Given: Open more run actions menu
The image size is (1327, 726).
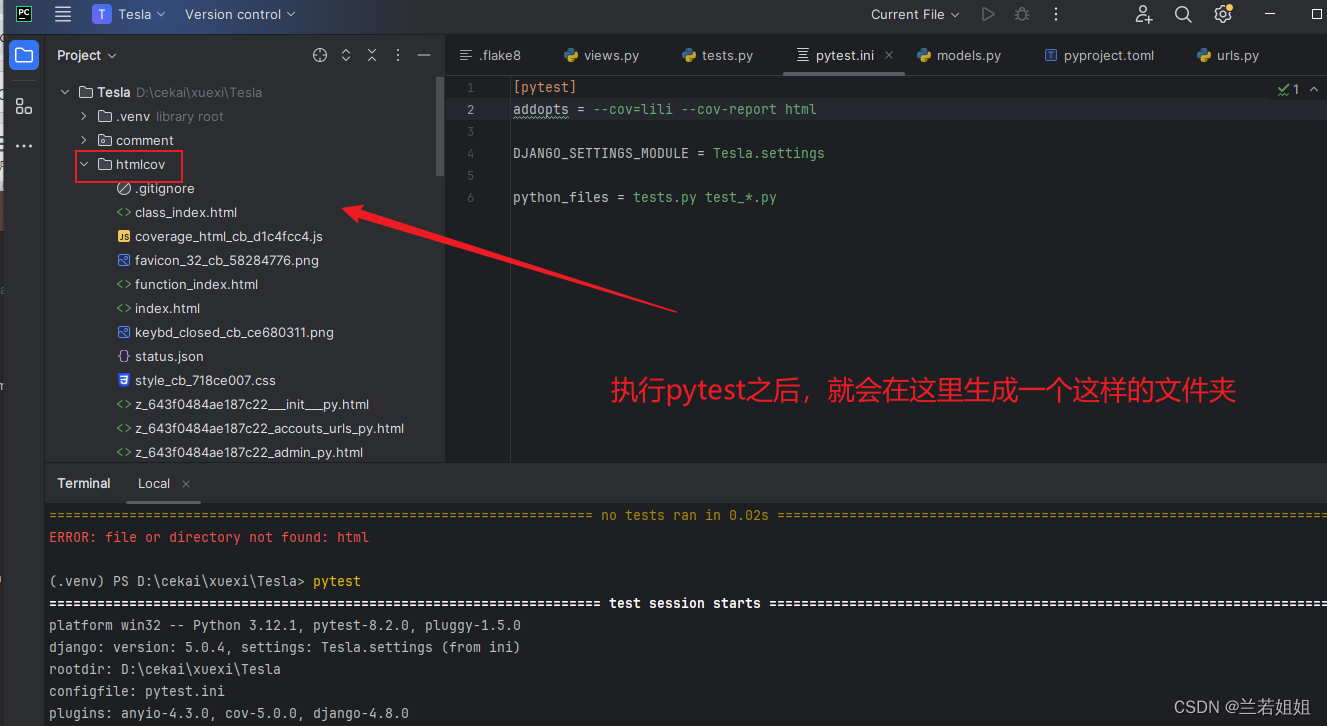Looking at the screenshot, I should 1055,14.
